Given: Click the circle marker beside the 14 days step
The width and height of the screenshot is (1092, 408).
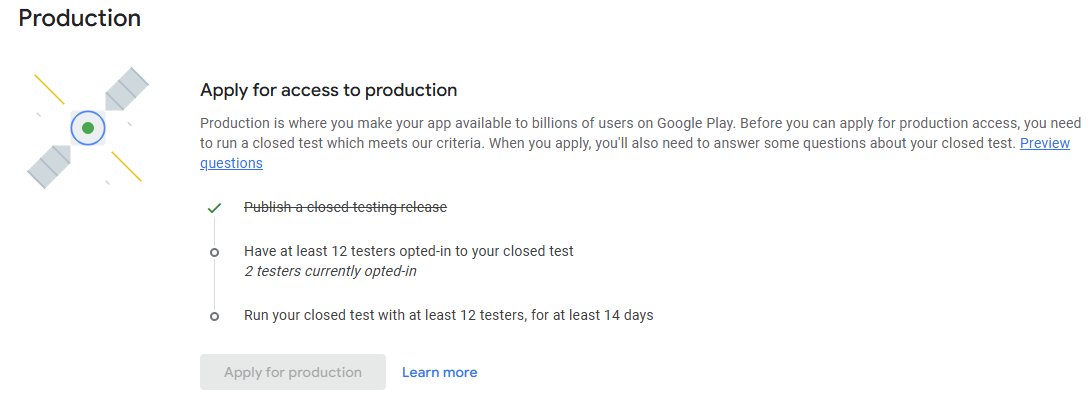Looking at the screenshot, I should tap(214, 316).
